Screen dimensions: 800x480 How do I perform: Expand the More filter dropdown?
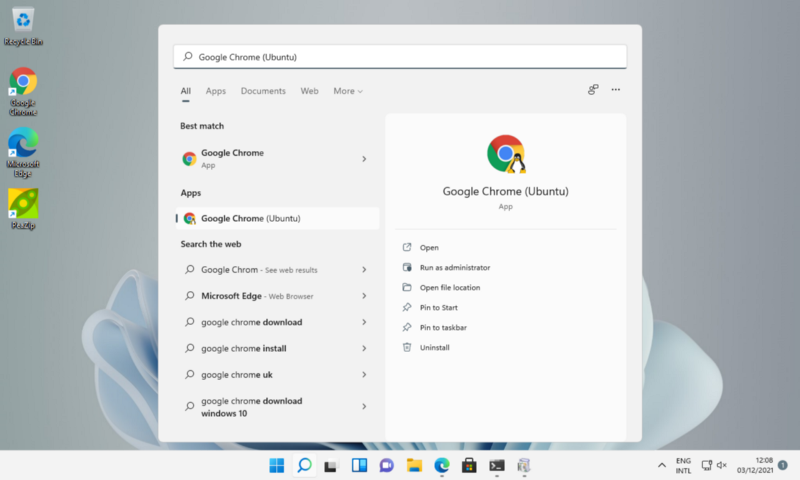pos(348,91)
